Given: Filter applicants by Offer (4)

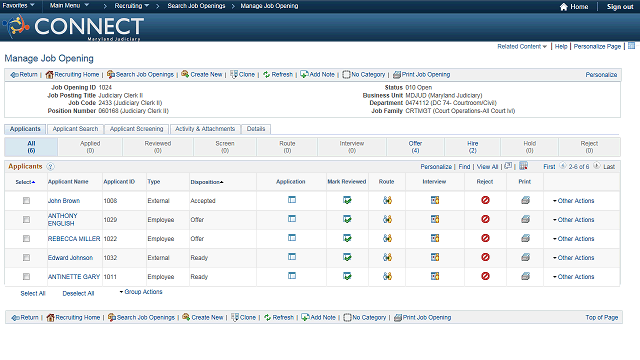Looking at the screenshot, I should [x=415, y=147].
